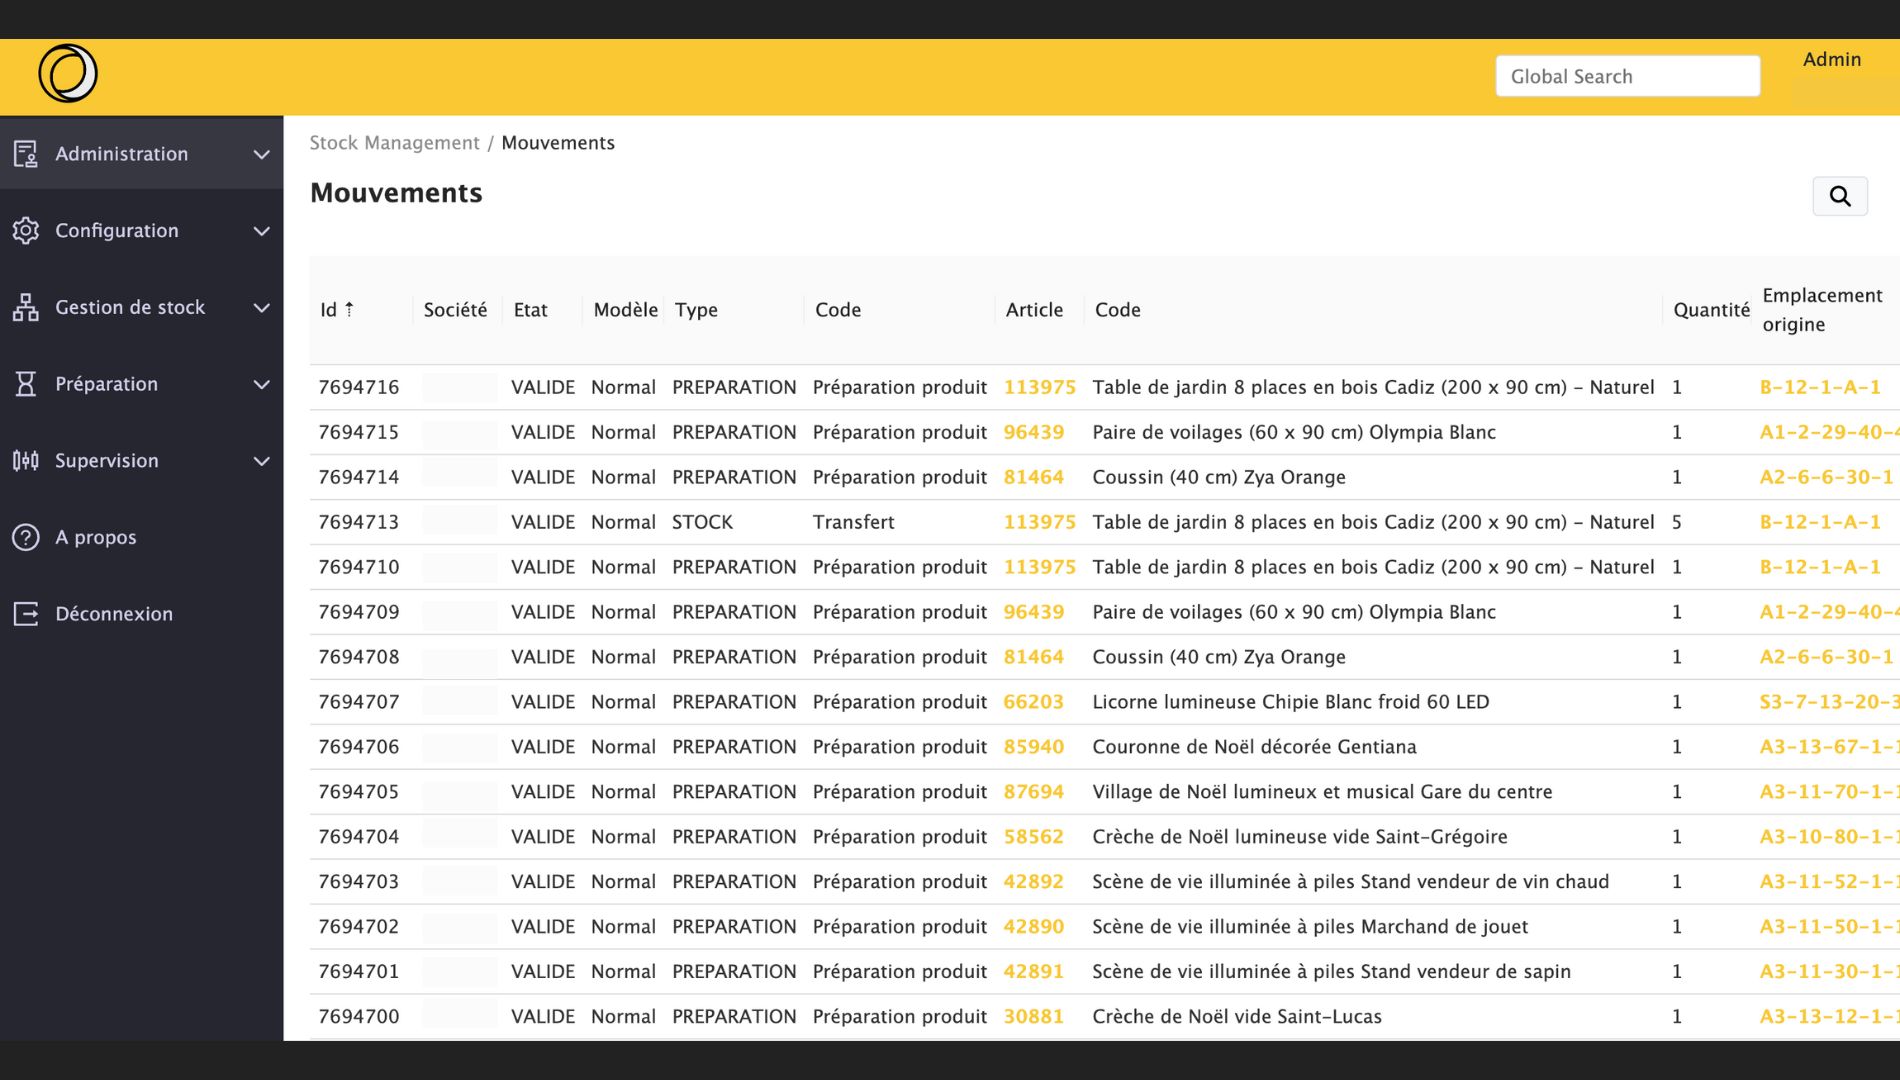Sort by the Société column header
The height and width of the screenshot is (1080, 1900).
(455, 310)
